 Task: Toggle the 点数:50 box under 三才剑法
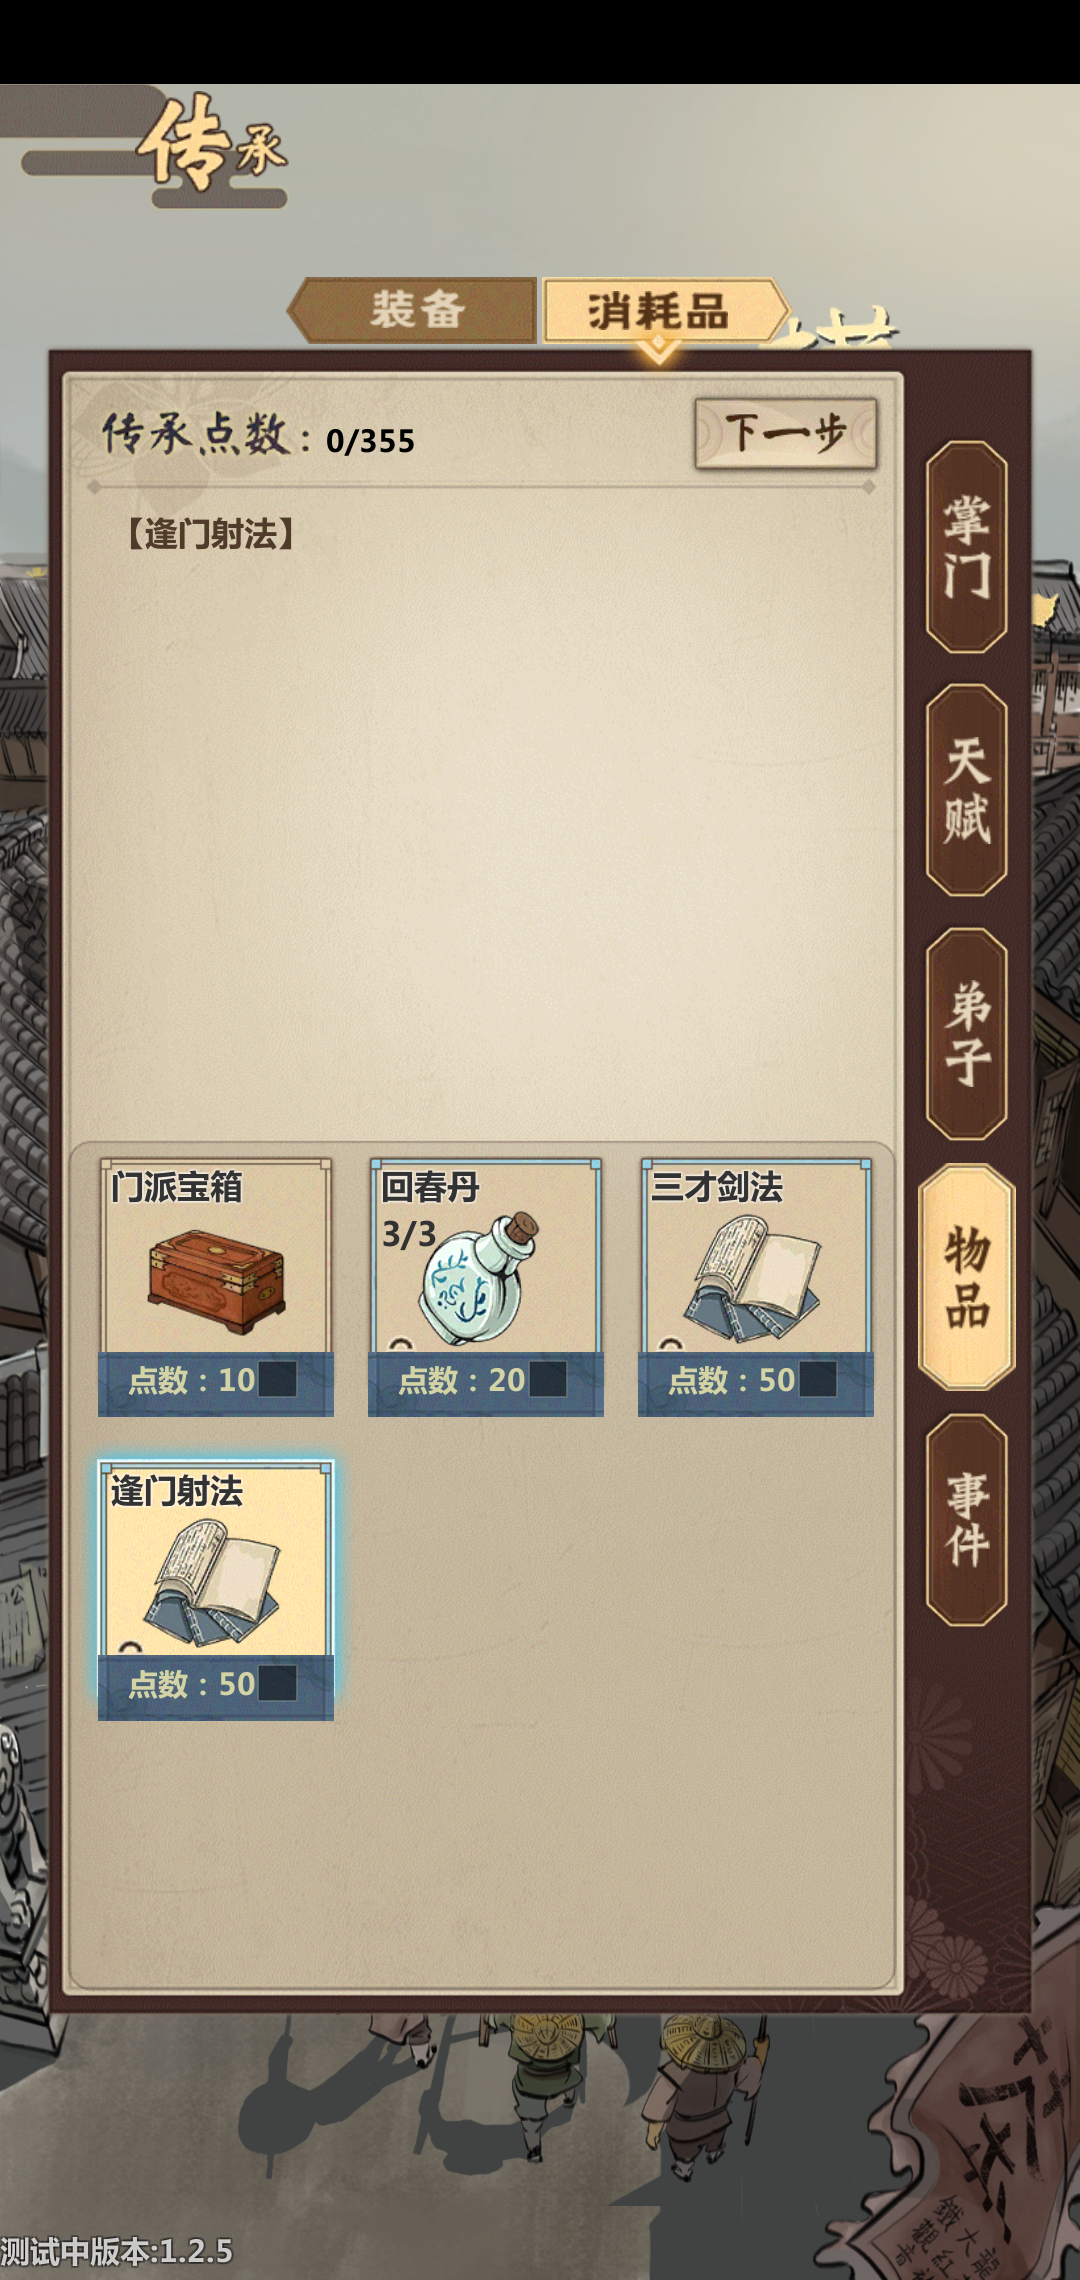point(818,1379)
